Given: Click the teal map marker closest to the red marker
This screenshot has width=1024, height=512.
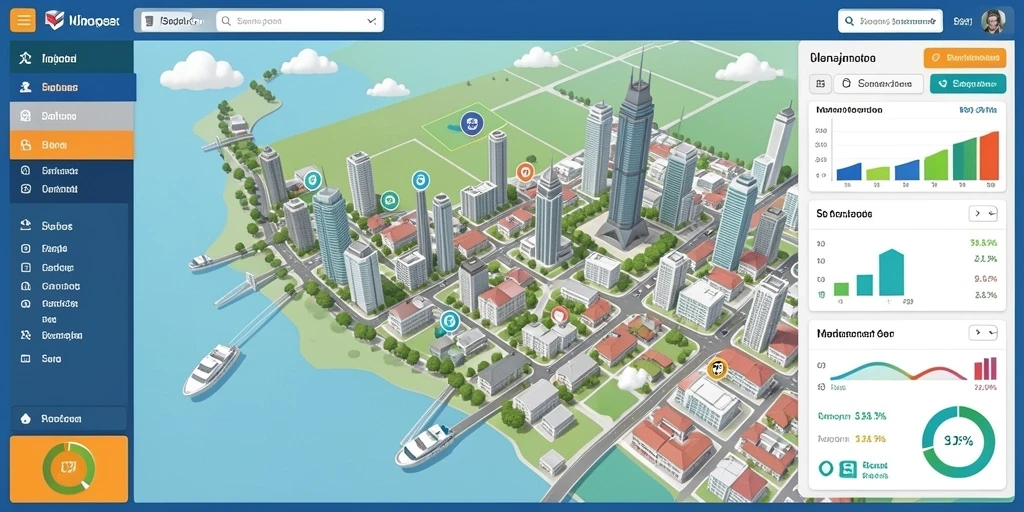Looking at the screenshot, I should tap(449, 321).
